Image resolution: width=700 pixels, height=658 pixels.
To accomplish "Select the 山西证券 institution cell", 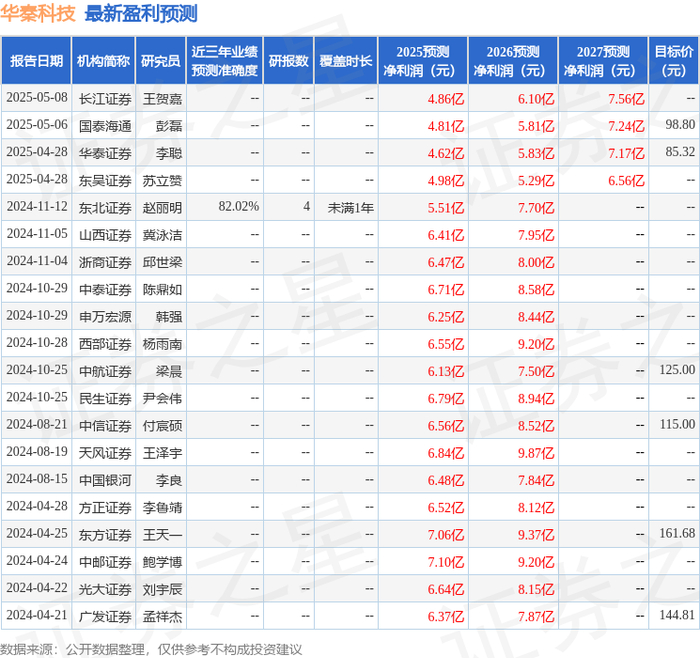I will (x=105, y=235).
